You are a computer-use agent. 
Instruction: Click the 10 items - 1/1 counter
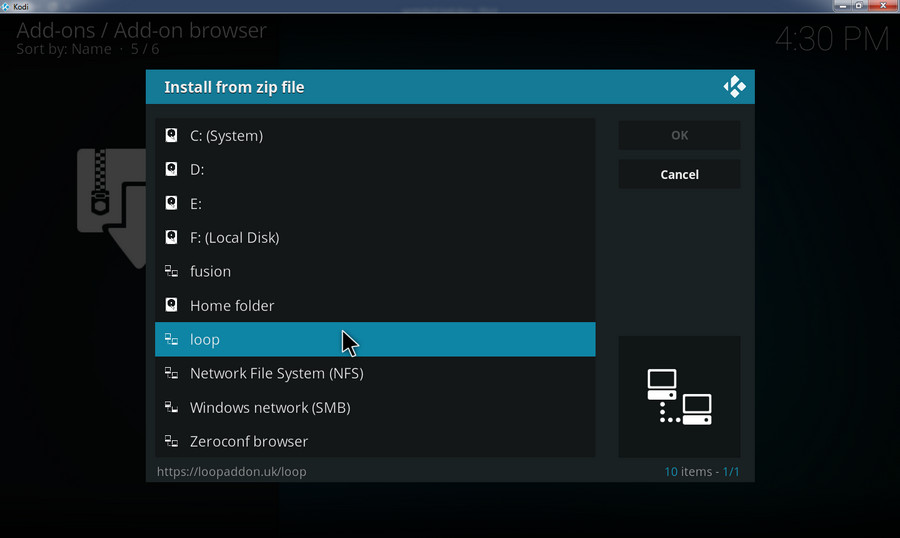(701, 471)
